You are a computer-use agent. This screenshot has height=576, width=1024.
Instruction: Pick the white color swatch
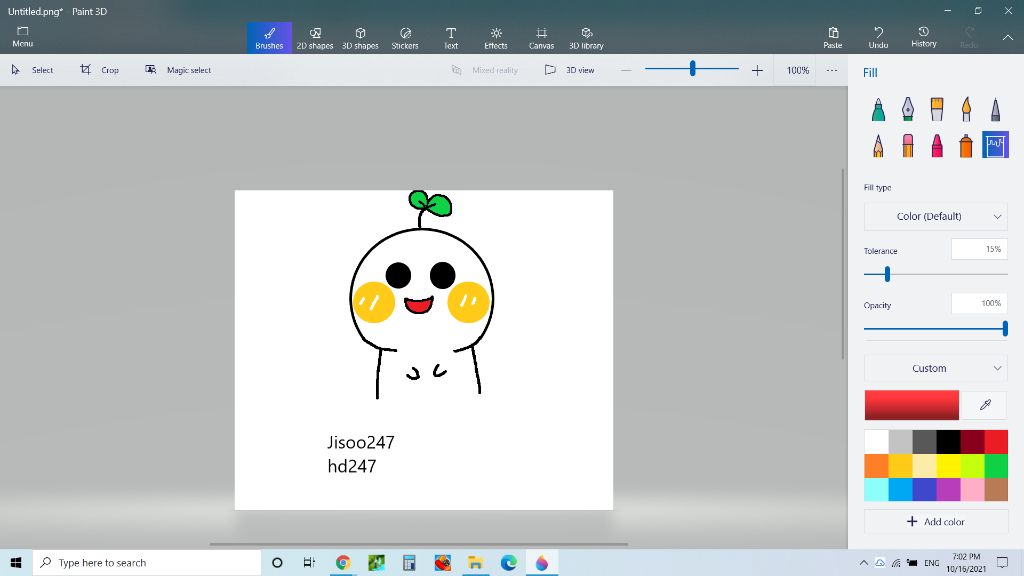(x=876, y=441)
